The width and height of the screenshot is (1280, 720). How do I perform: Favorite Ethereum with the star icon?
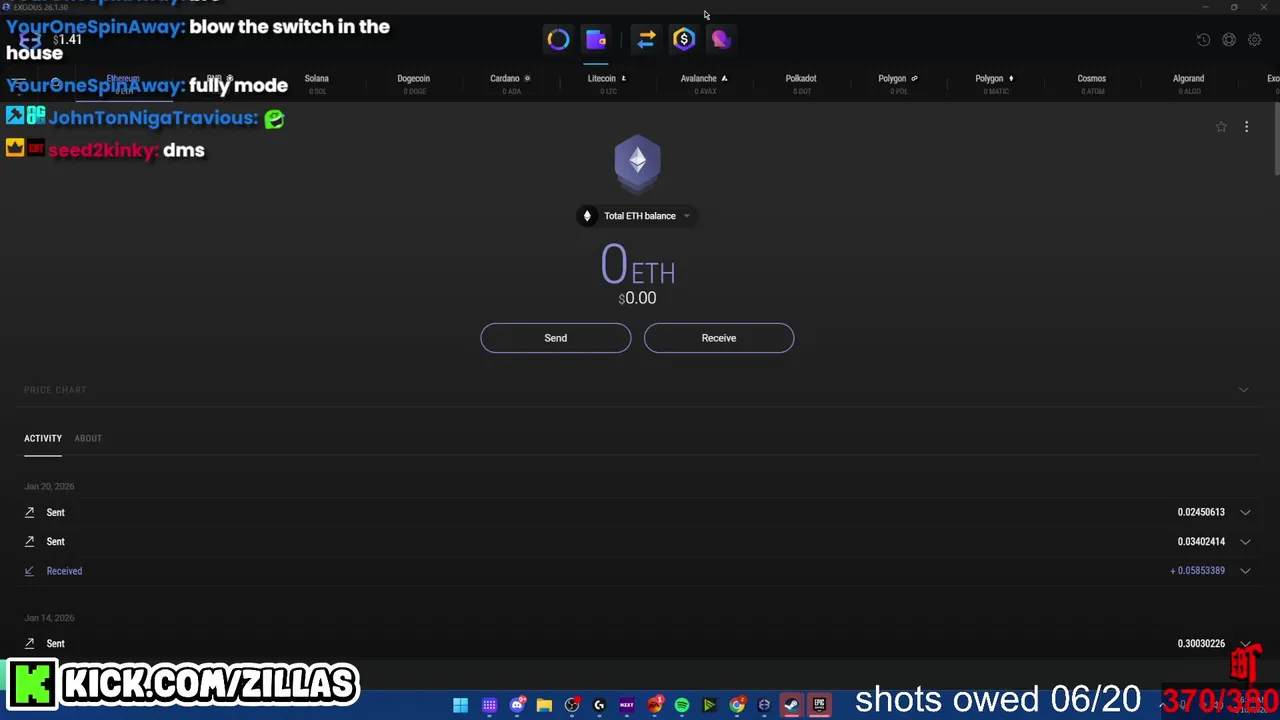(x=1221, y=127)
